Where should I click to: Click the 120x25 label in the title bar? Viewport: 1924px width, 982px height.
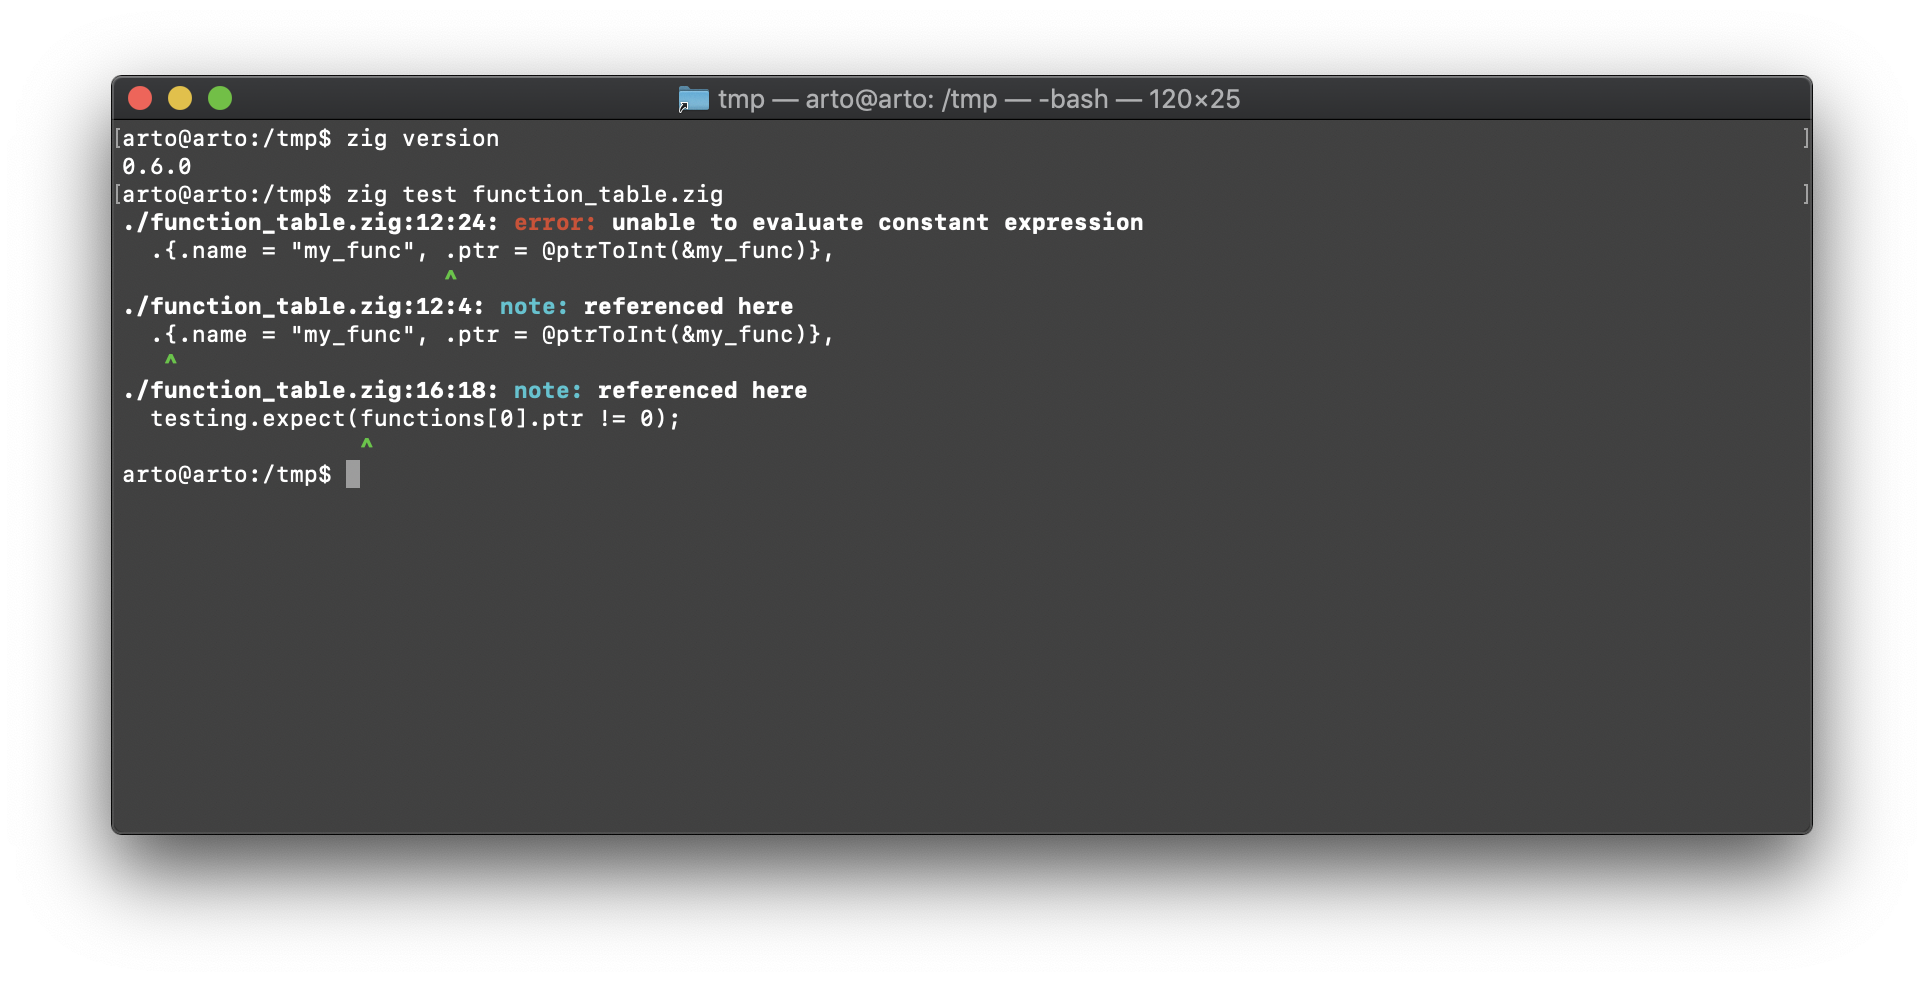pos(1194,99)
